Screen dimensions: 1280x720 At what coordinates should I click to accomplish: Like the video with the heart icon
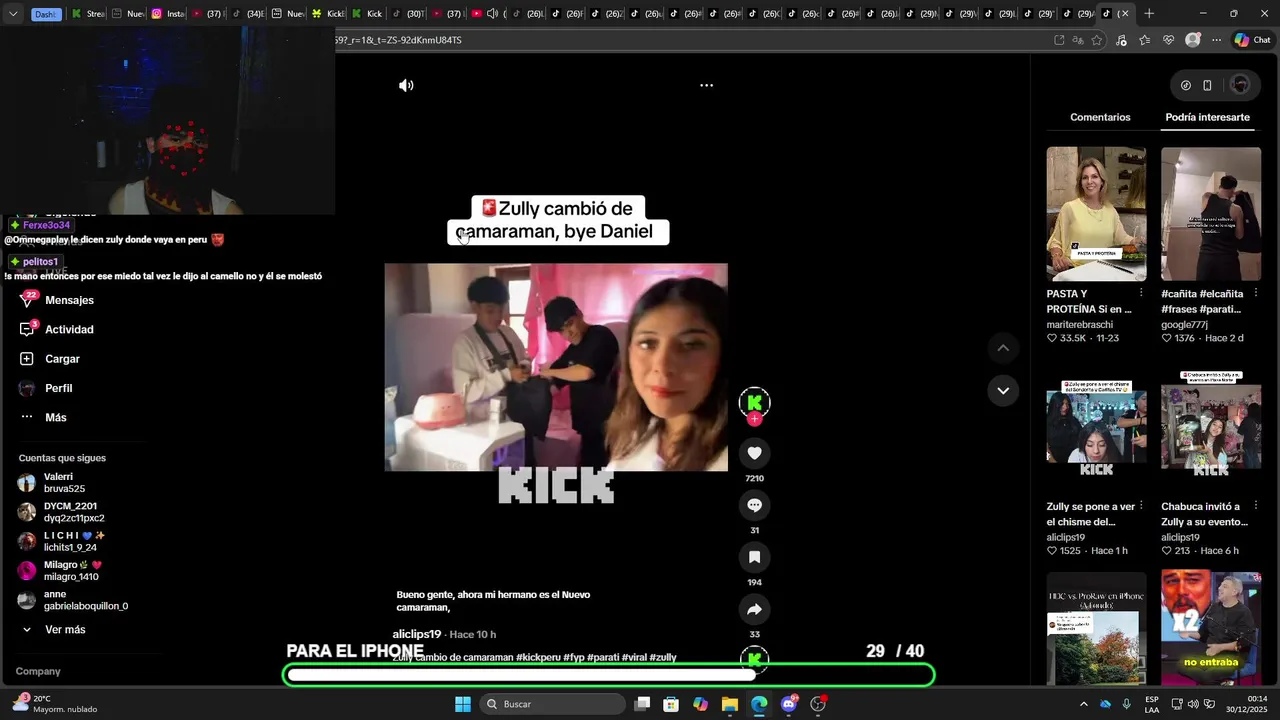coord(754,453)
